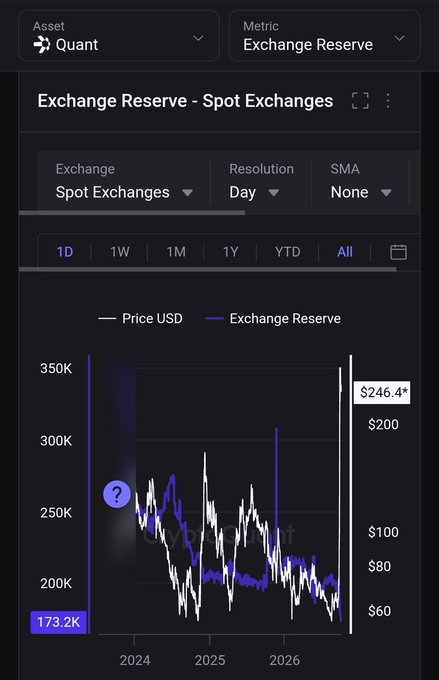This screenshot has height=680, width=439.
Task: Click the 2025 x-axis label
Action: [x=210, y=660]
